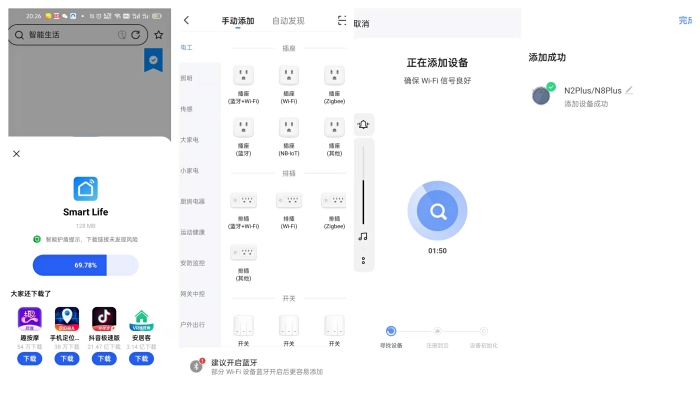
Task: Choose 排插 (Zigbee) power strip icon
Action: (334, 200)
